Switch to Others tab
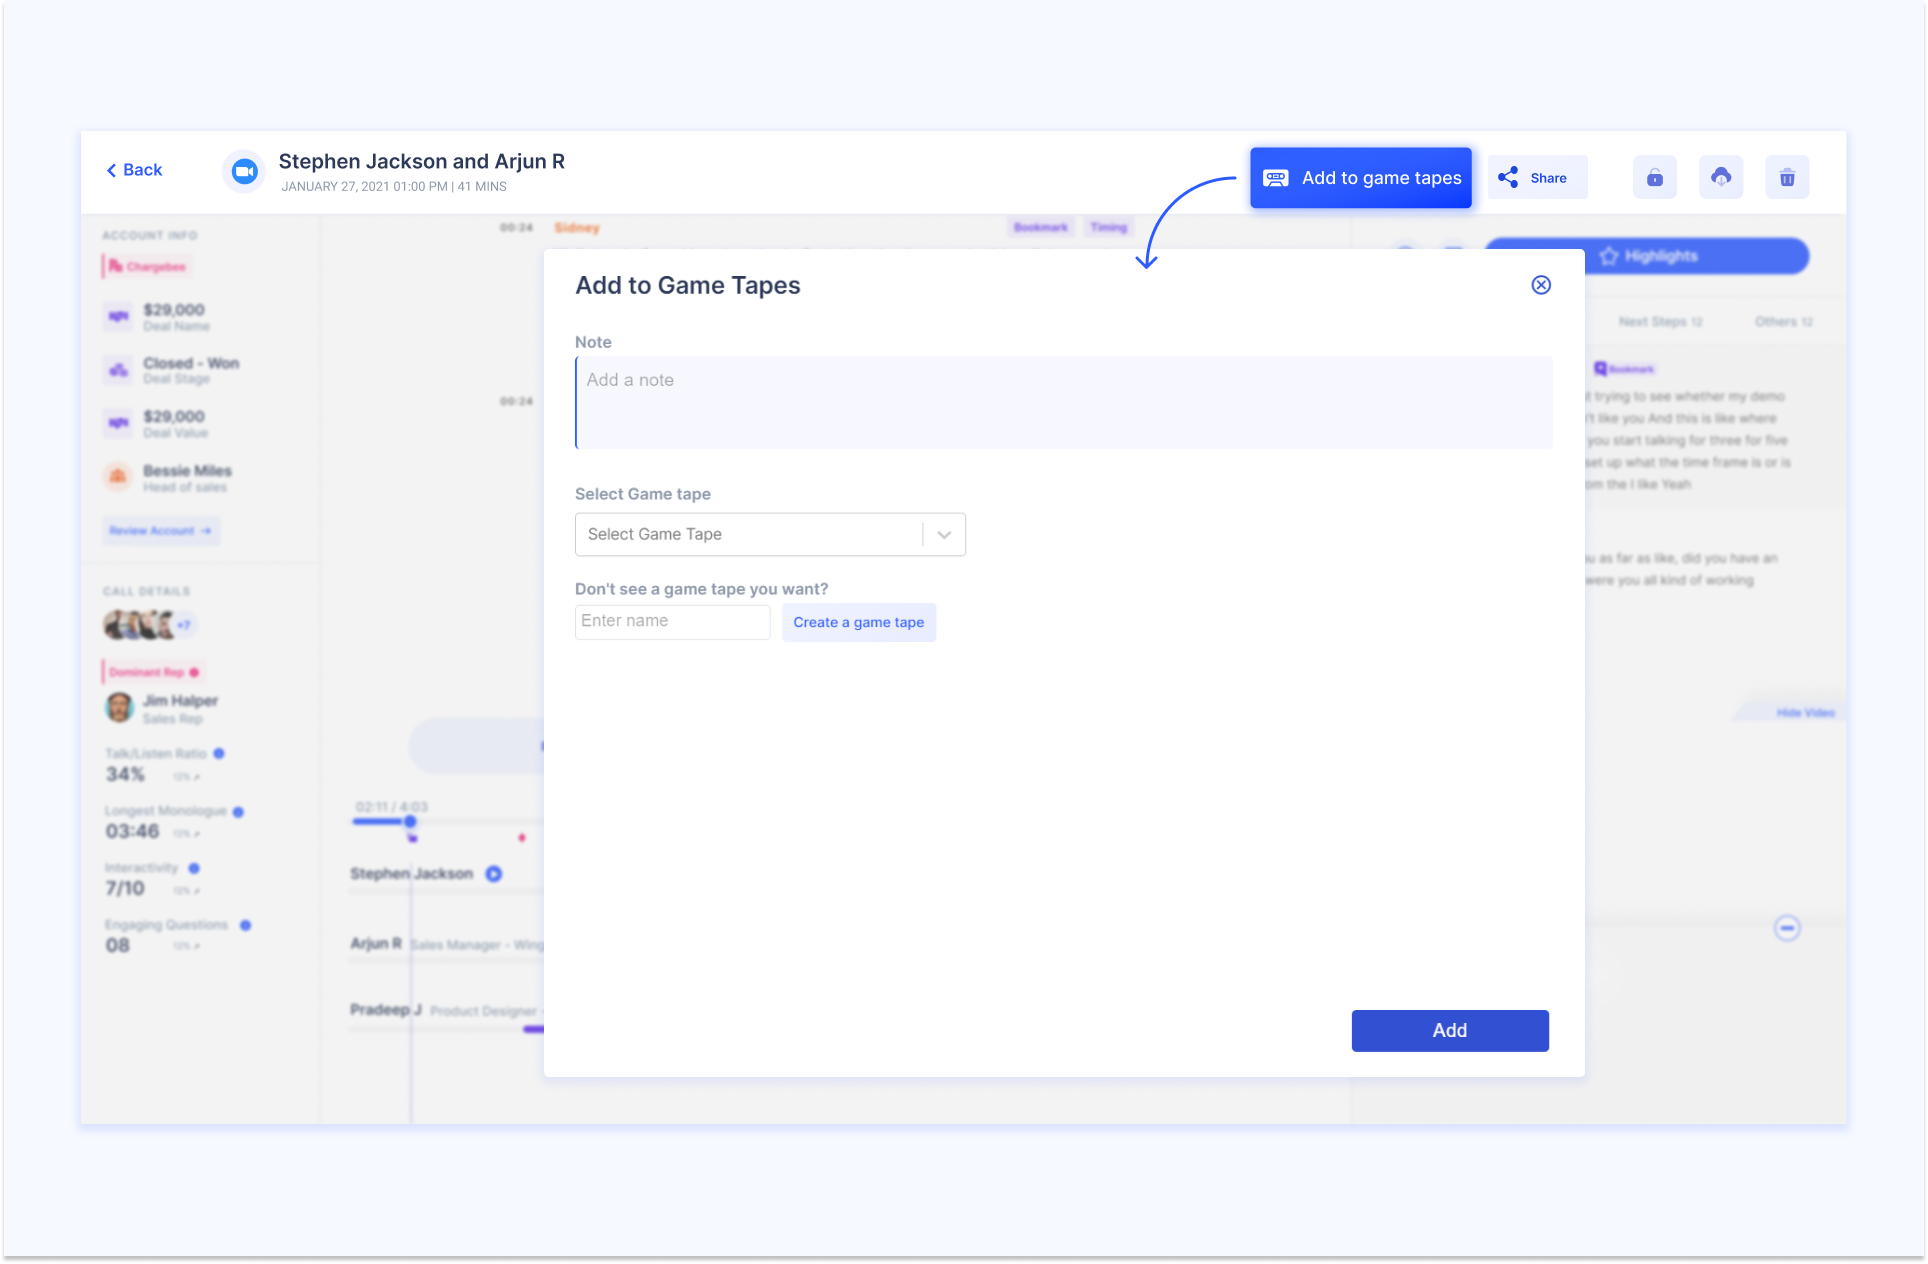This screenshot has height=1264, width=1928. pos(1783,322)
